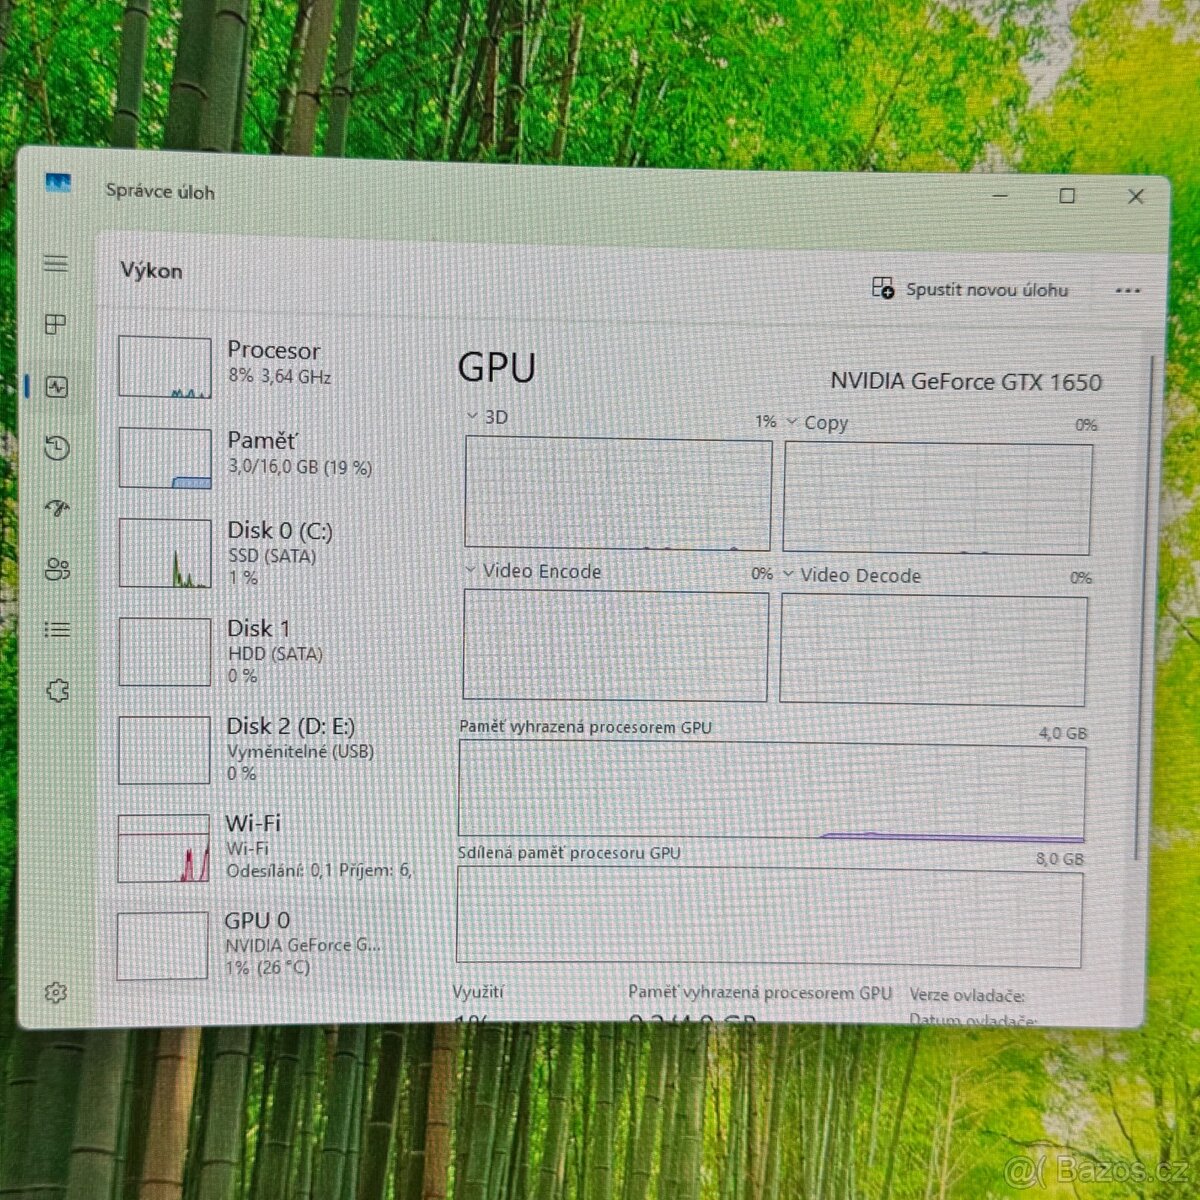Select Disk 1 HDD entry
The width and height of the screenshot is (1200, 1200).
pos(266,651)
